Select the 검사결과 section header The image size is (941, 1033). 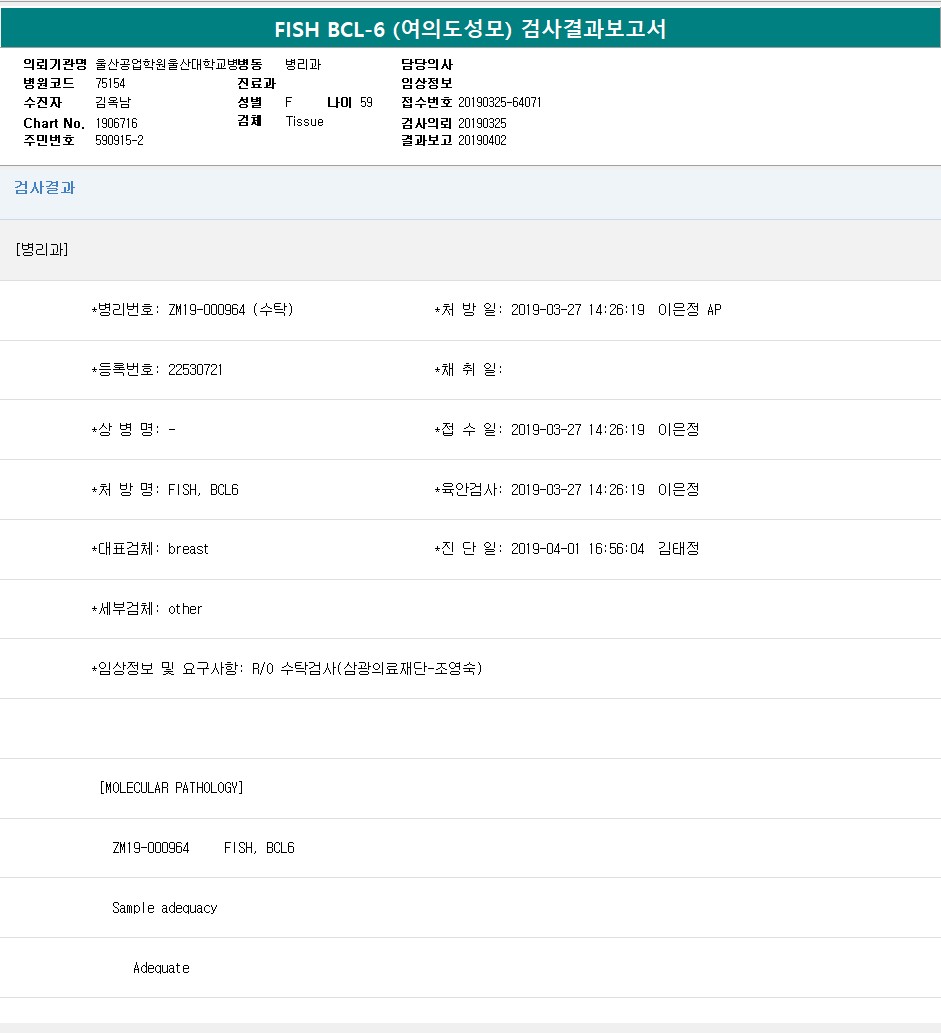click(44, 188)
